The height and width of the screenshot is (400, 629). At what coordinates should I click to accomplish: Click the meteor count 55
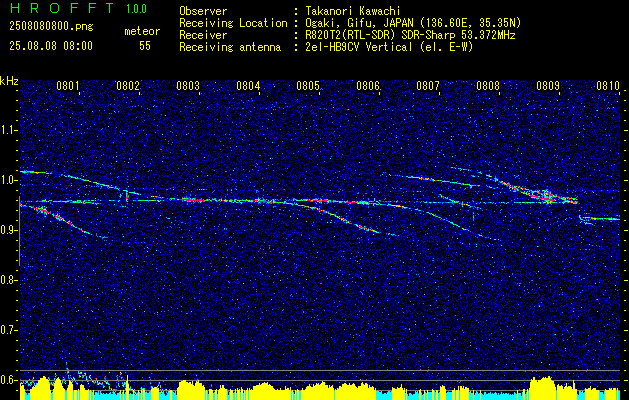[145, 46]
